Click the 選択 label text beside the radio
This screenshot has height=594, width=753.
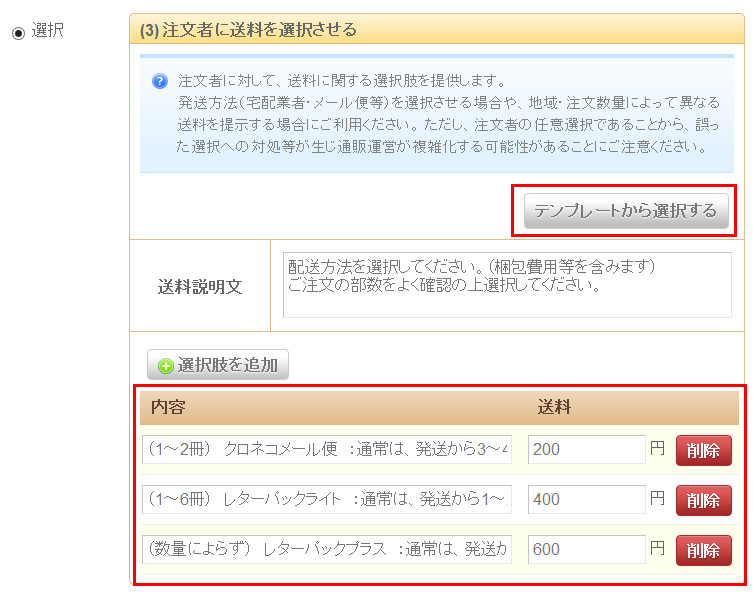(48, 31)
